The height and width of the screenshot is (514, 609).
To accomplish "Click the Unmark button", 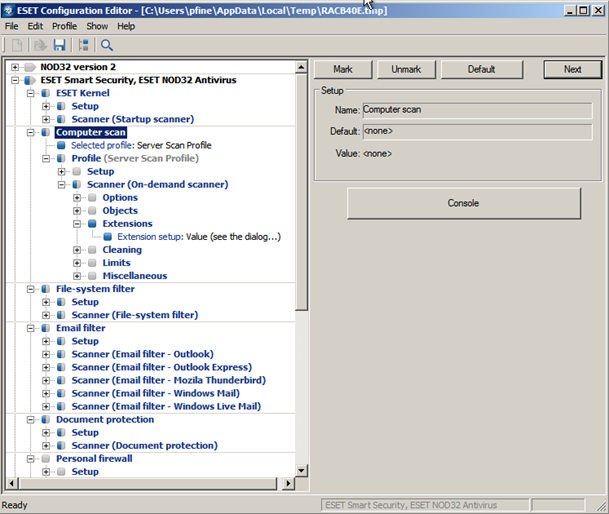I will point(406,70).
